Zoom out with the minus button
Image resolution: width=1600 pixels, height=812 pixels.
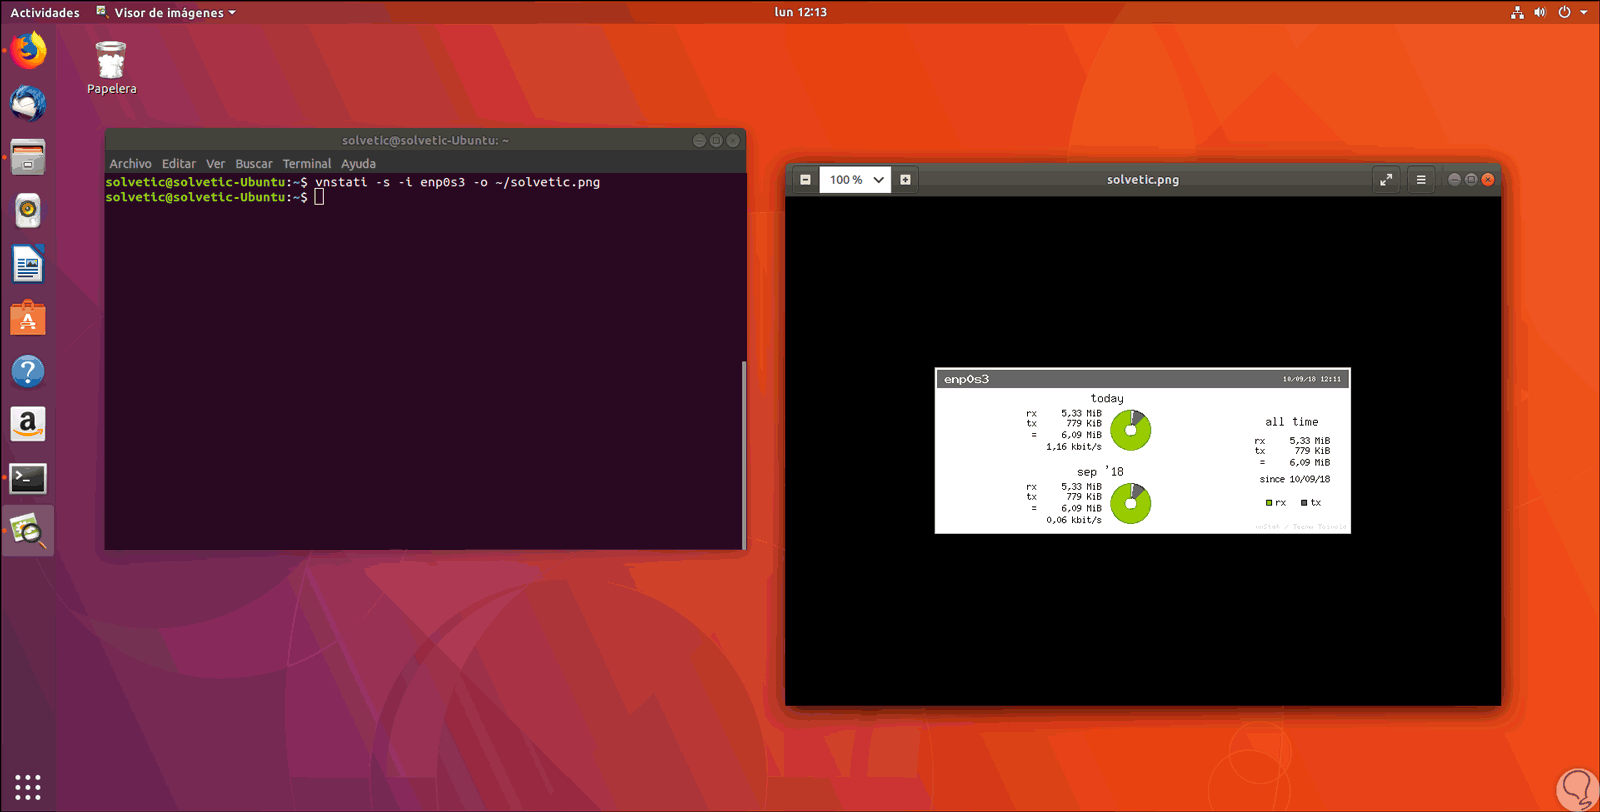pos(805,180)
